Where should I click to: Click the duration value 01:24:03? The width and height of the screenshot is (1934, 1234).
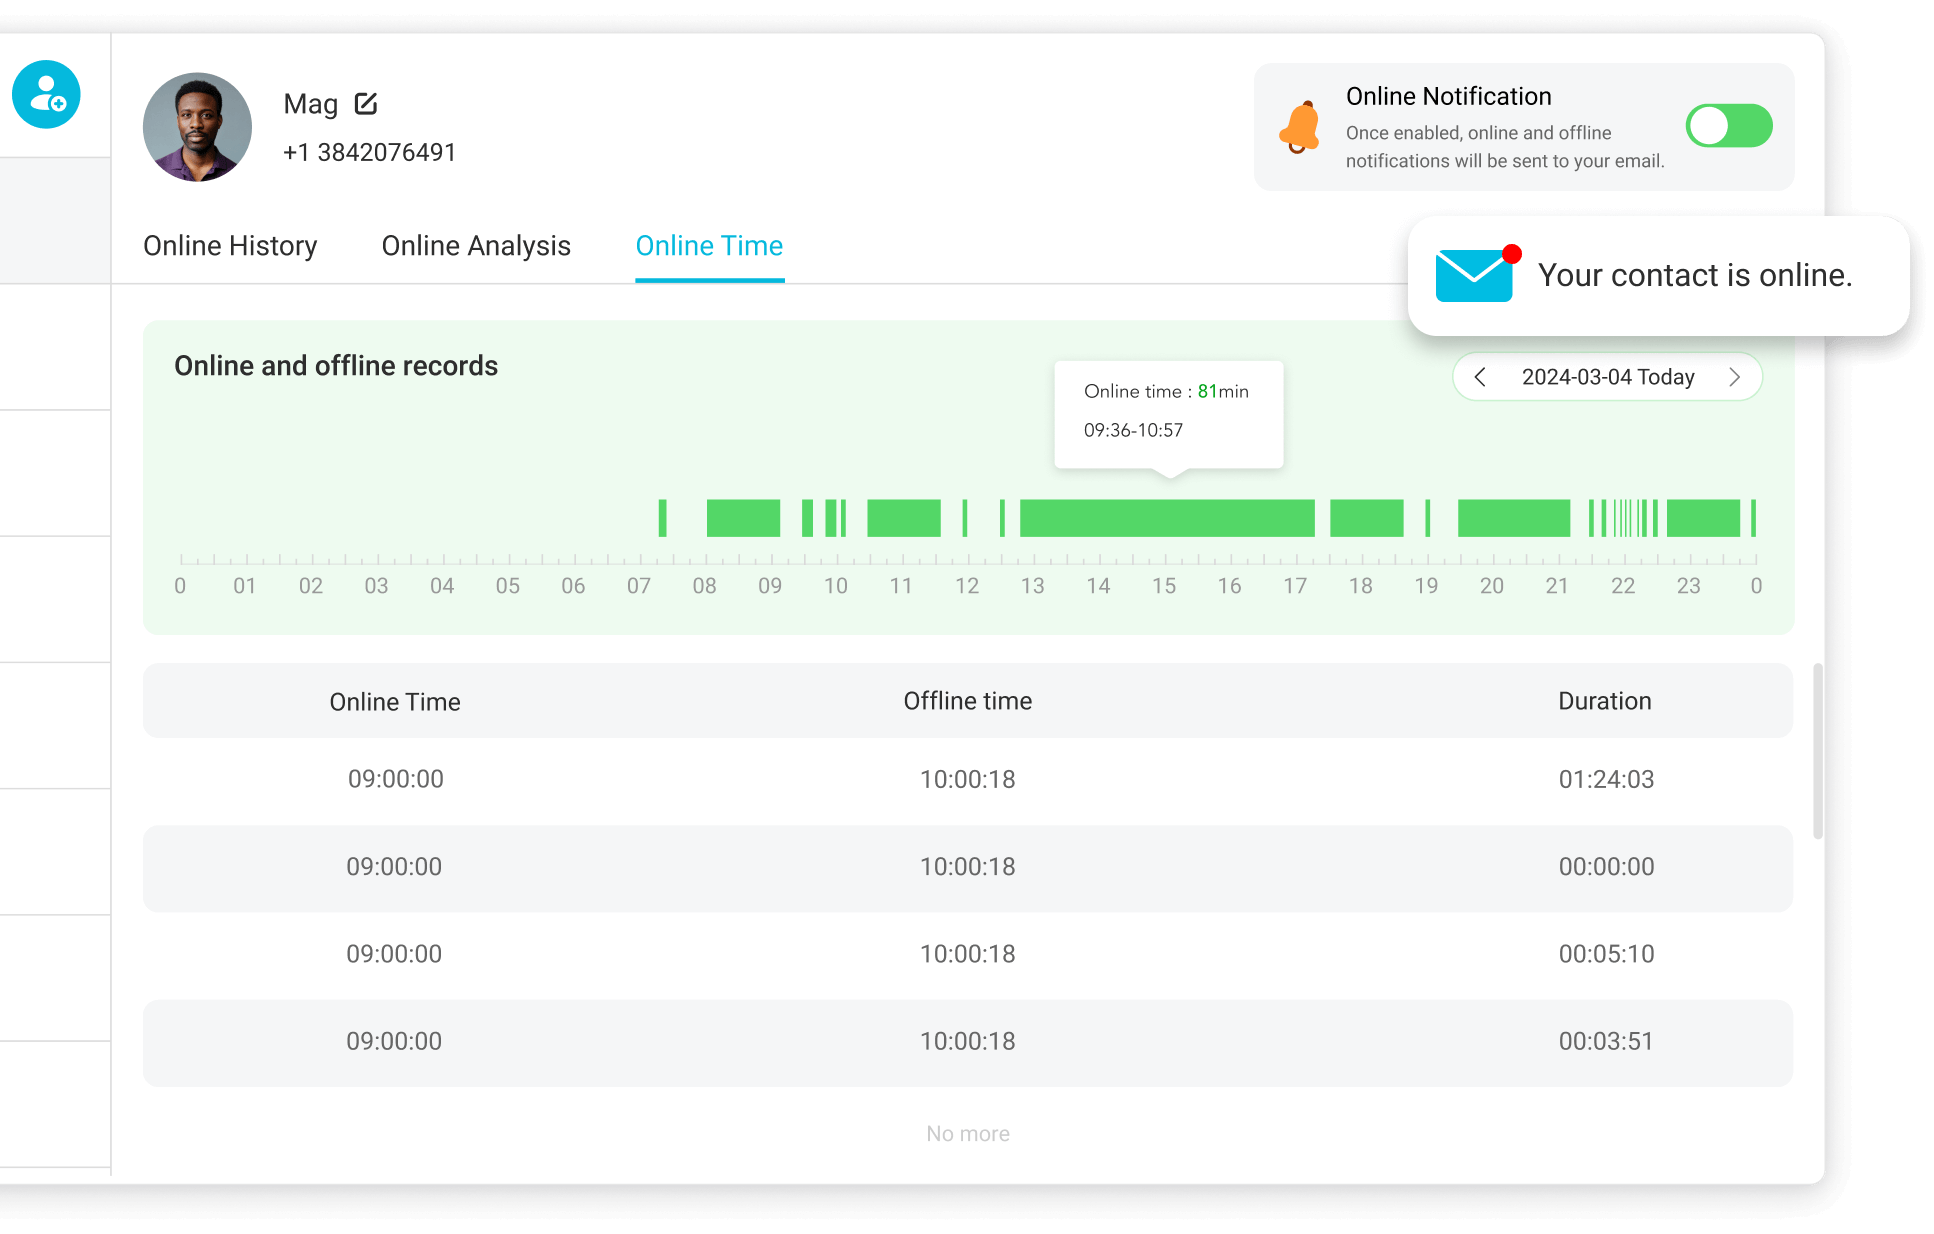1606,779
